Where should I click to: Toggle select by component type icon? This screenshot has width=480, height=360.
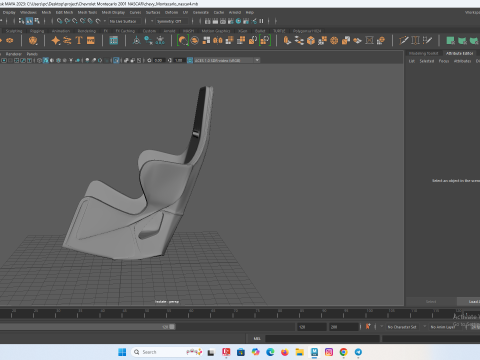[37, 21]
